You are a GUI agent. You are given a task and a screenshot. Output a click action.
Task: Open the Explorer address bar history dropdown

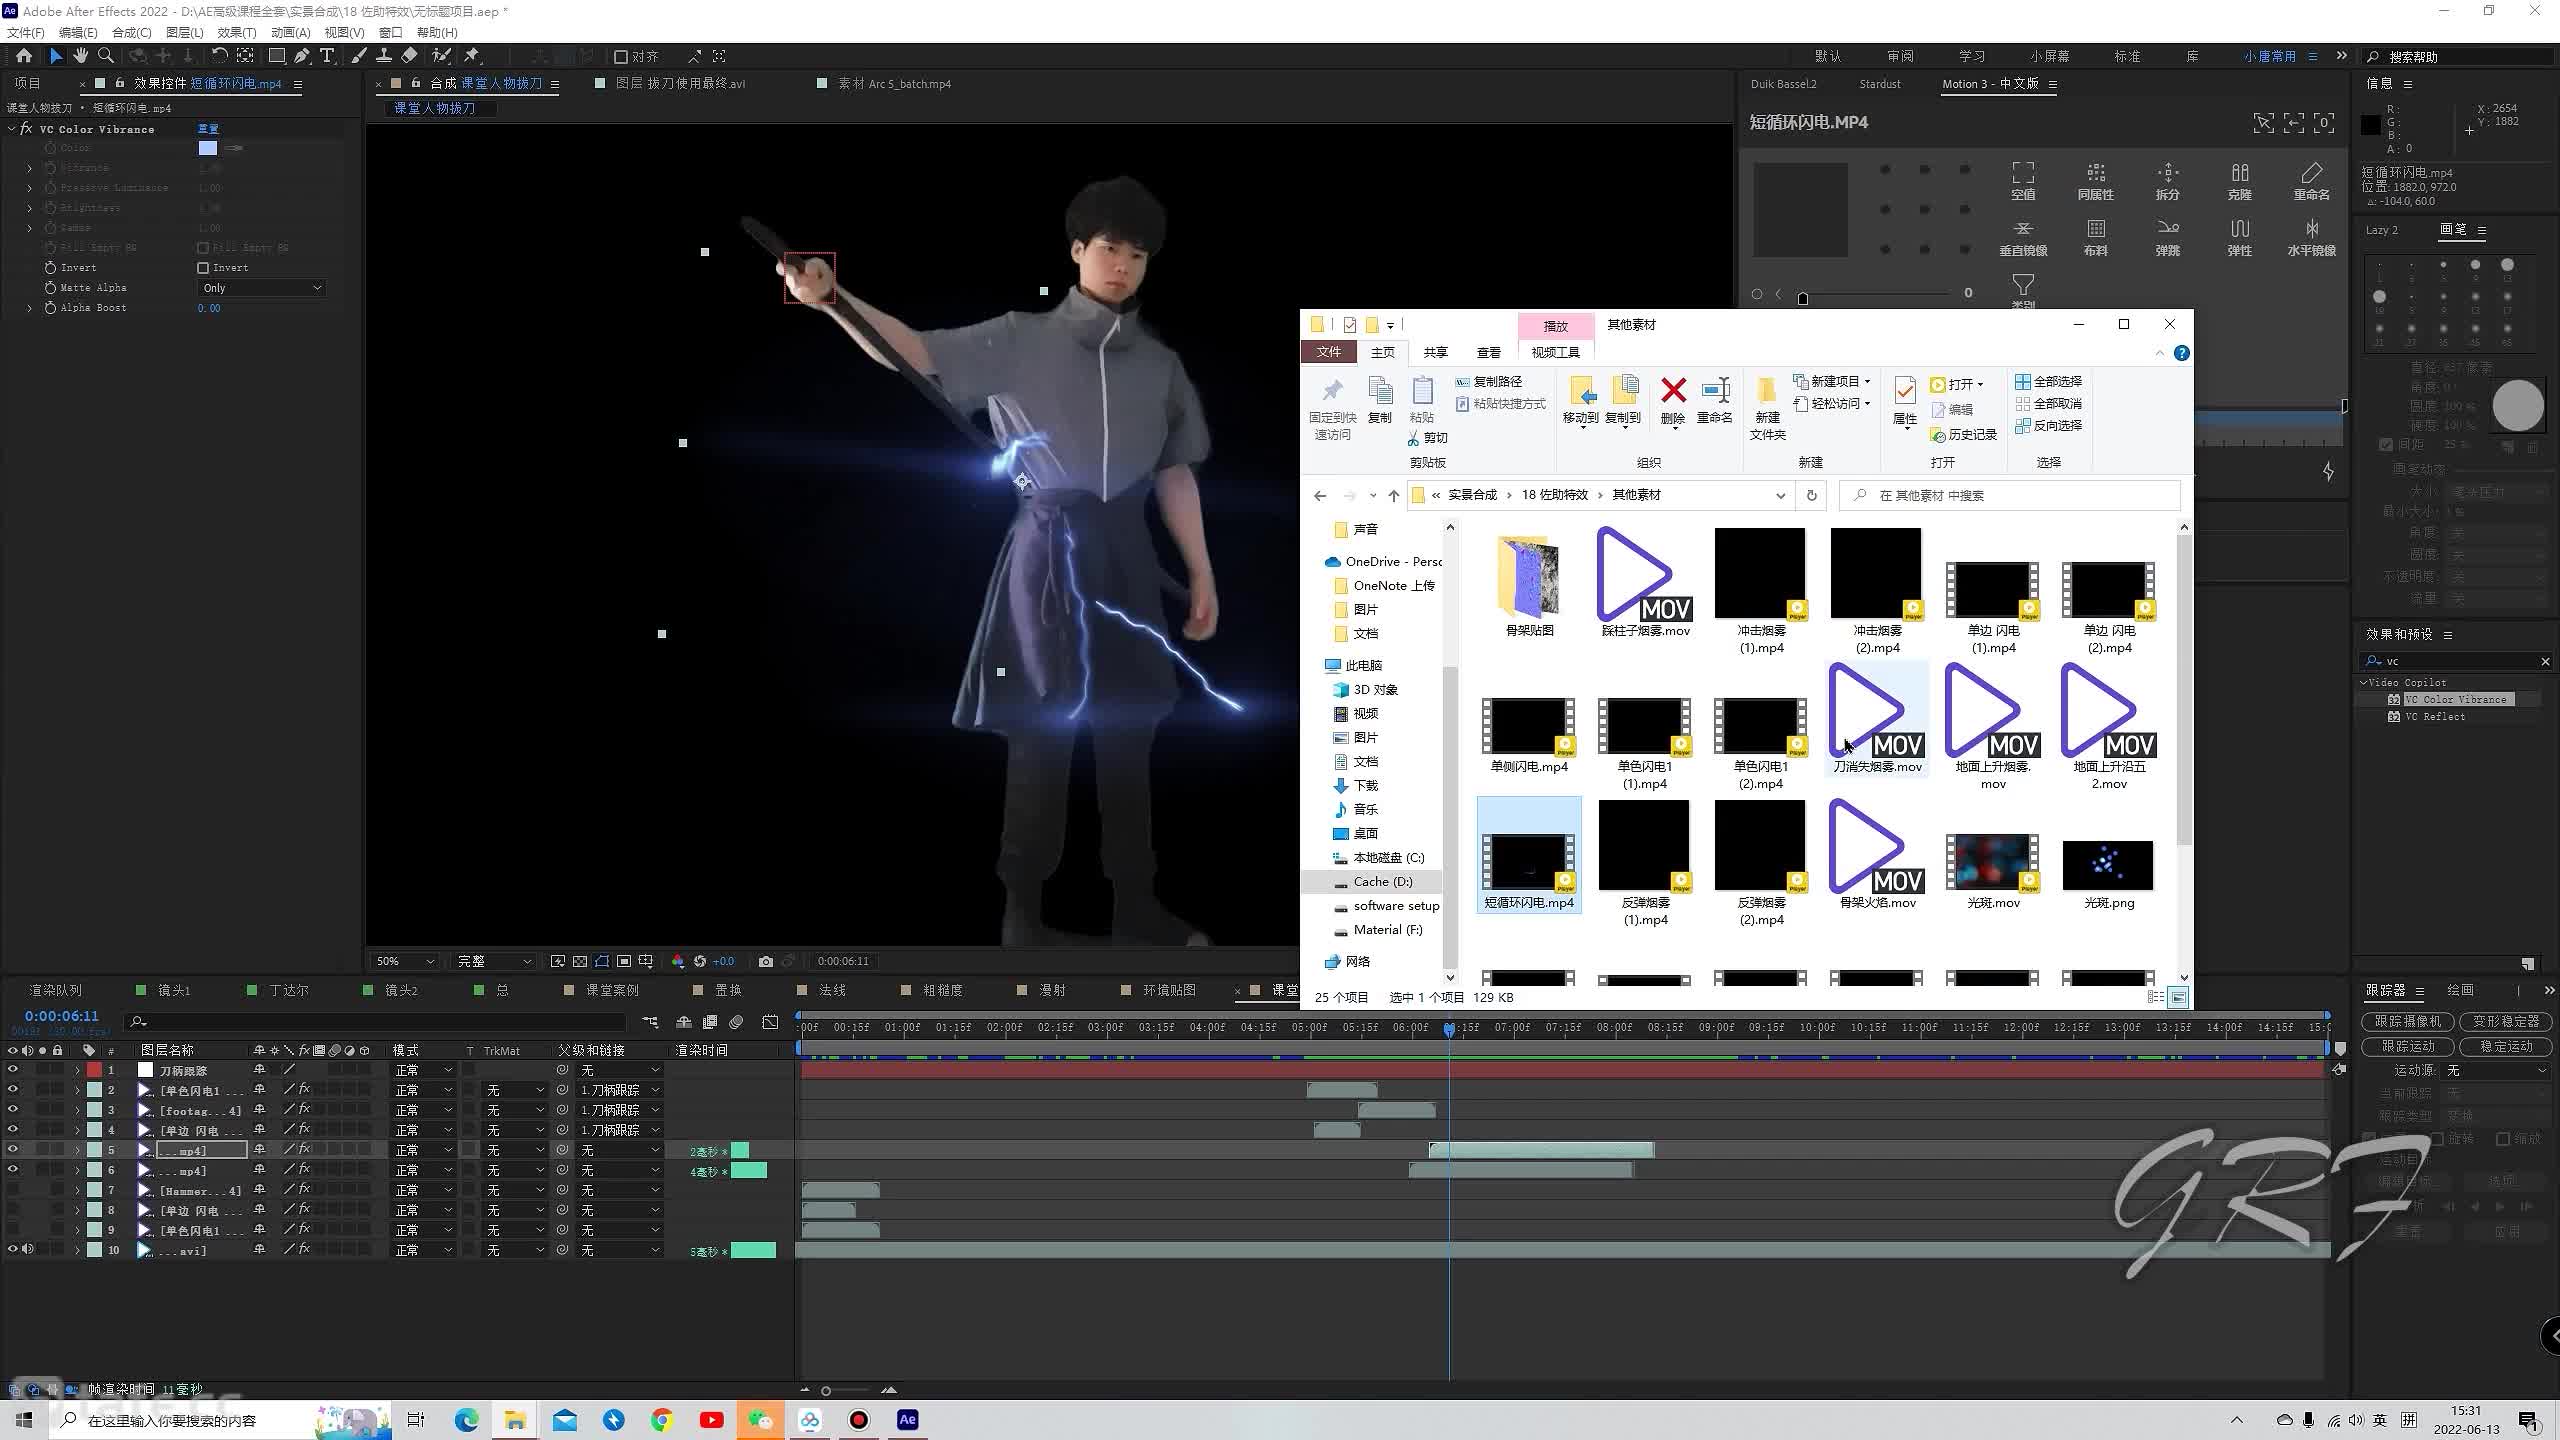(x=1780, y=495)
